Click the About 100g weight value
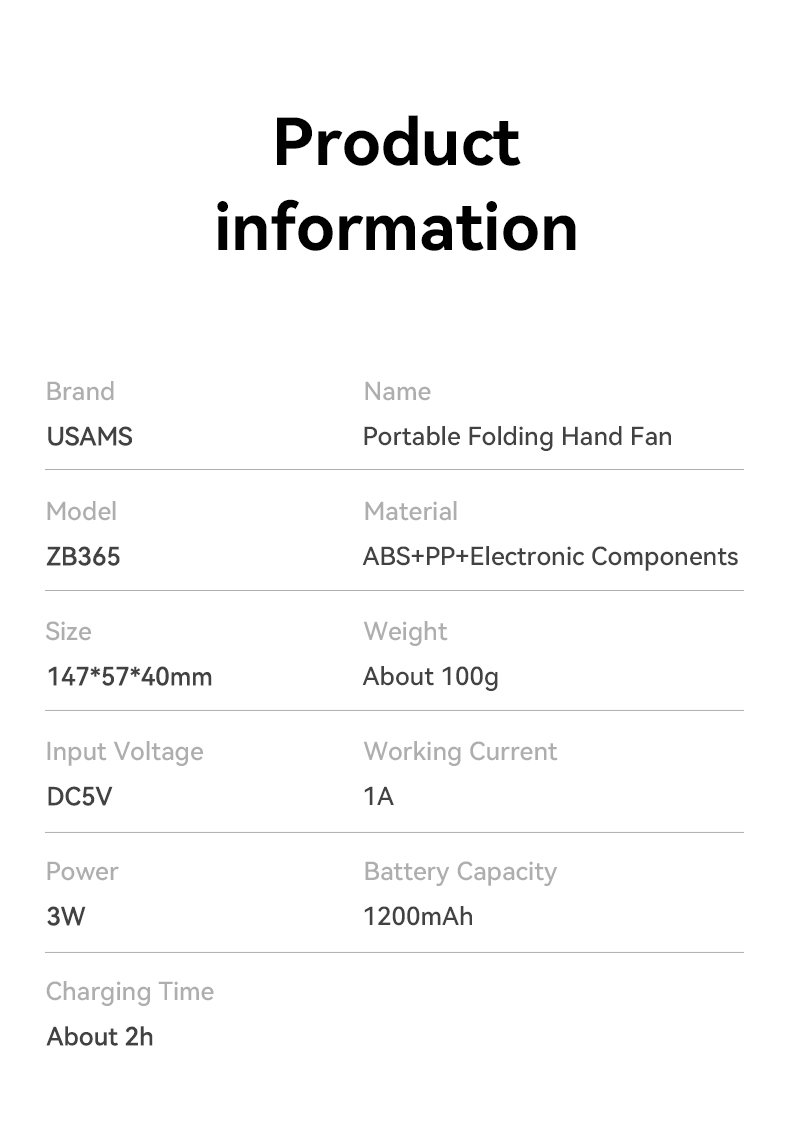Viewport: 790px width, 1136px height. pyautogui.click(x=431, y=677)
